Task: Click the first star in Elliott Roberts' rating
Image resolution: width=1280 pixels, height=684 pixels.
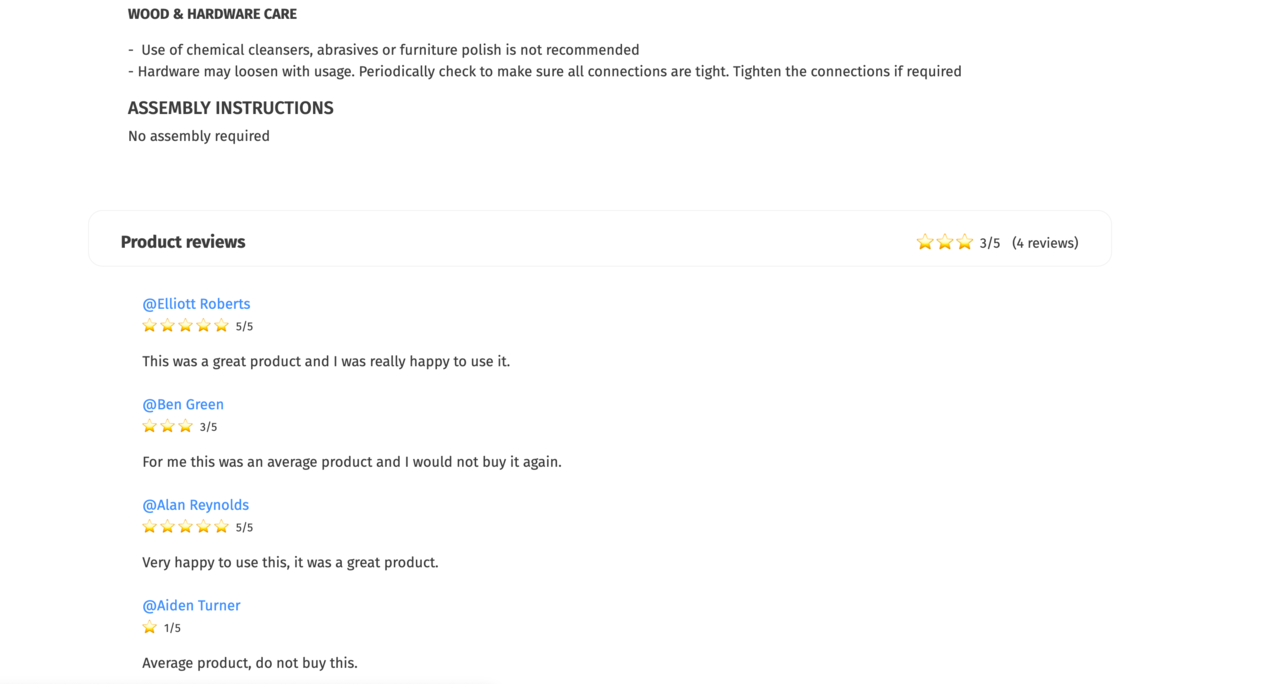Action: [150, 326]
